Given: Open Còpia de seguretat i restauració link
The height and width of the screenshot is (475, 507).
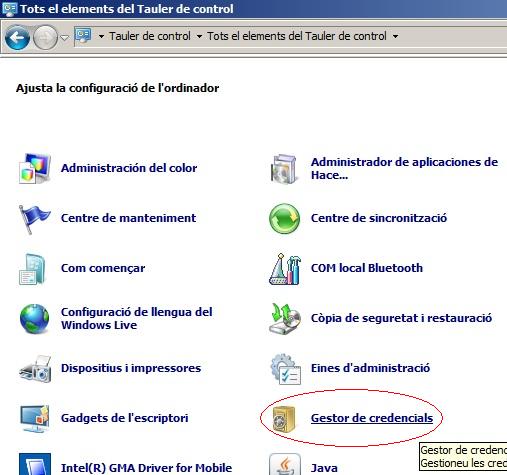Looking at the screenshot, I should [401, 318].
